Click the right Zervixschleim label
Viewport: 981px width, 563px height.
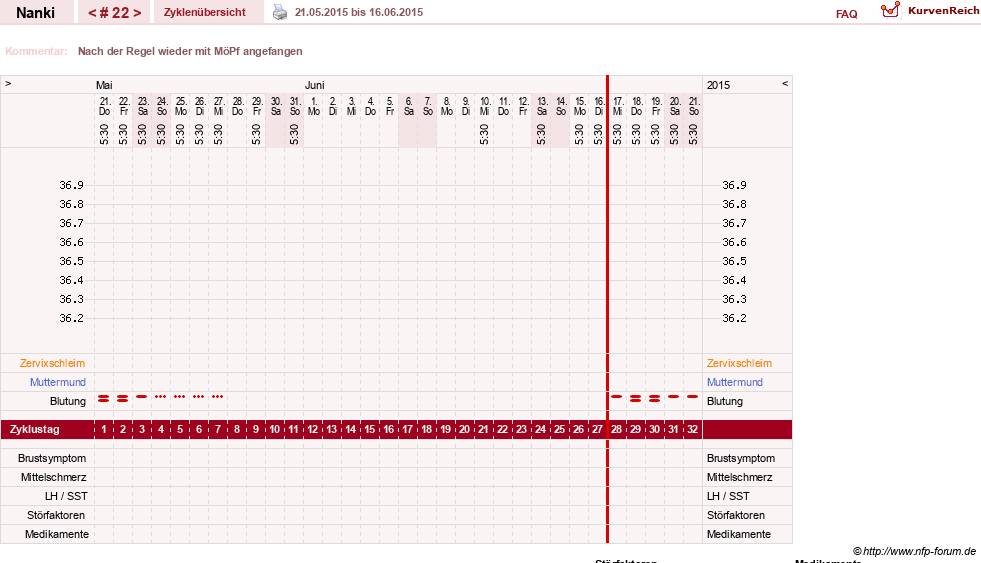click(740, 363)
